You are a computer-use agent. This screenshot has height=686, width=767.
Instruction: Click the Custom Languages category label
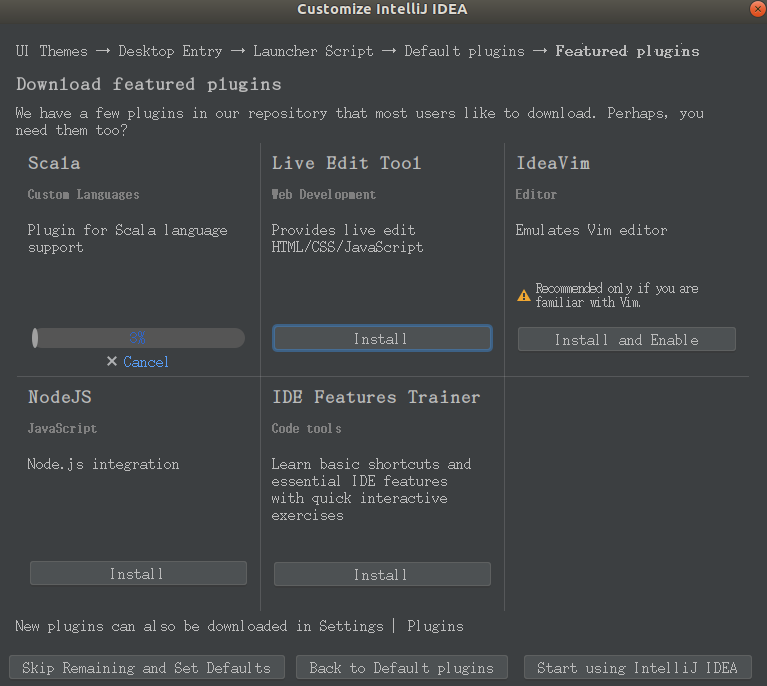(84, 194)
